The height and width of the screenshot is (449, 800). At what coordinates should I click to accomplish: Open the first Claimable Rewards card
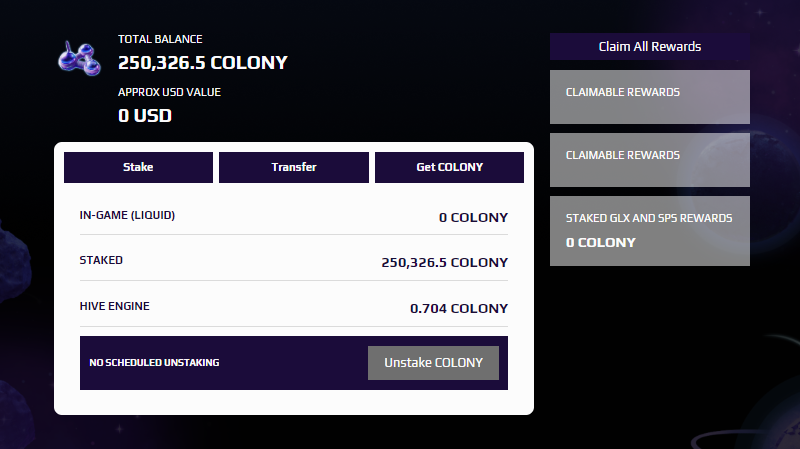650,97
